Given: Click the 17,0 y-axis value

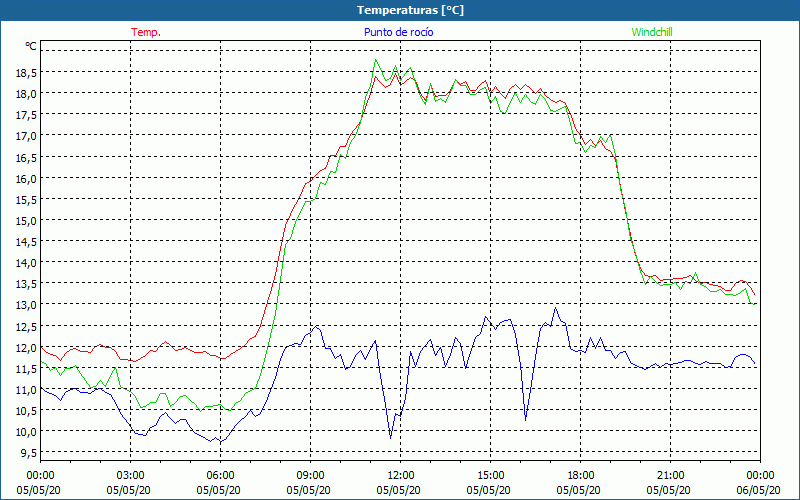Looking at the screenshot, I should click(x=26, y=136).
